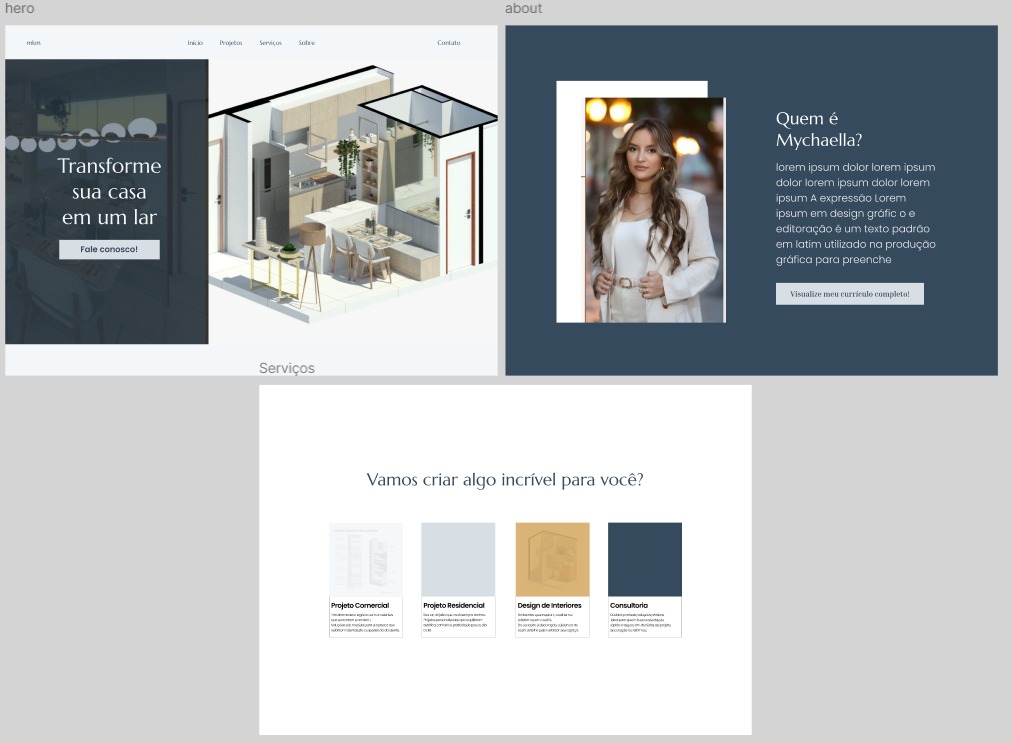This screenshot has width=1012, height=743.
Task: Select the 'Quem é Mychaella?' heading
Action: 818,129
